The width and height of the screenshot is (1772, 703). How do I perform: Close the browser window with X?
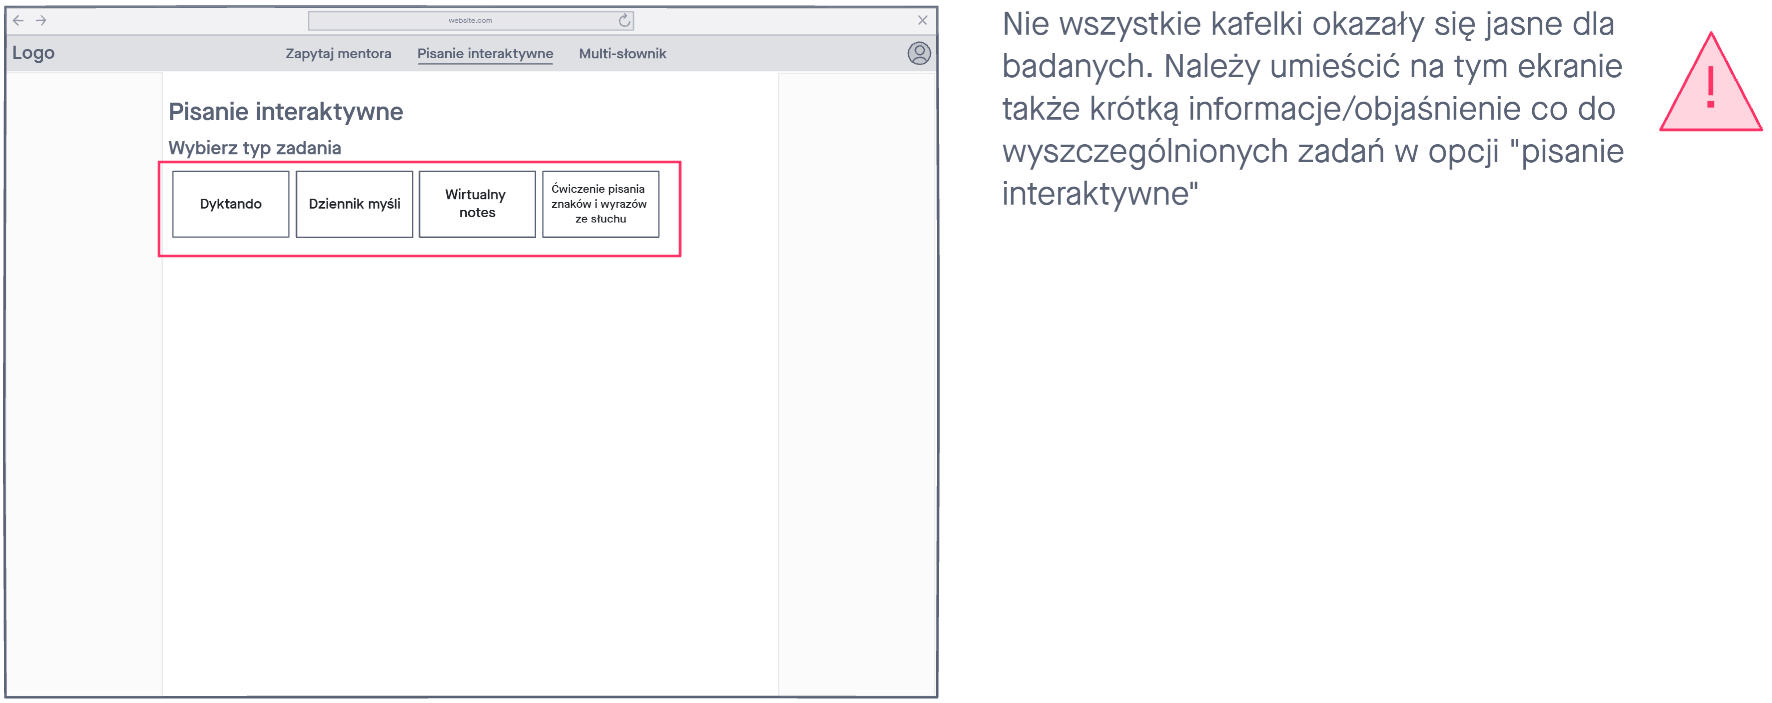[x=922, y=20]
